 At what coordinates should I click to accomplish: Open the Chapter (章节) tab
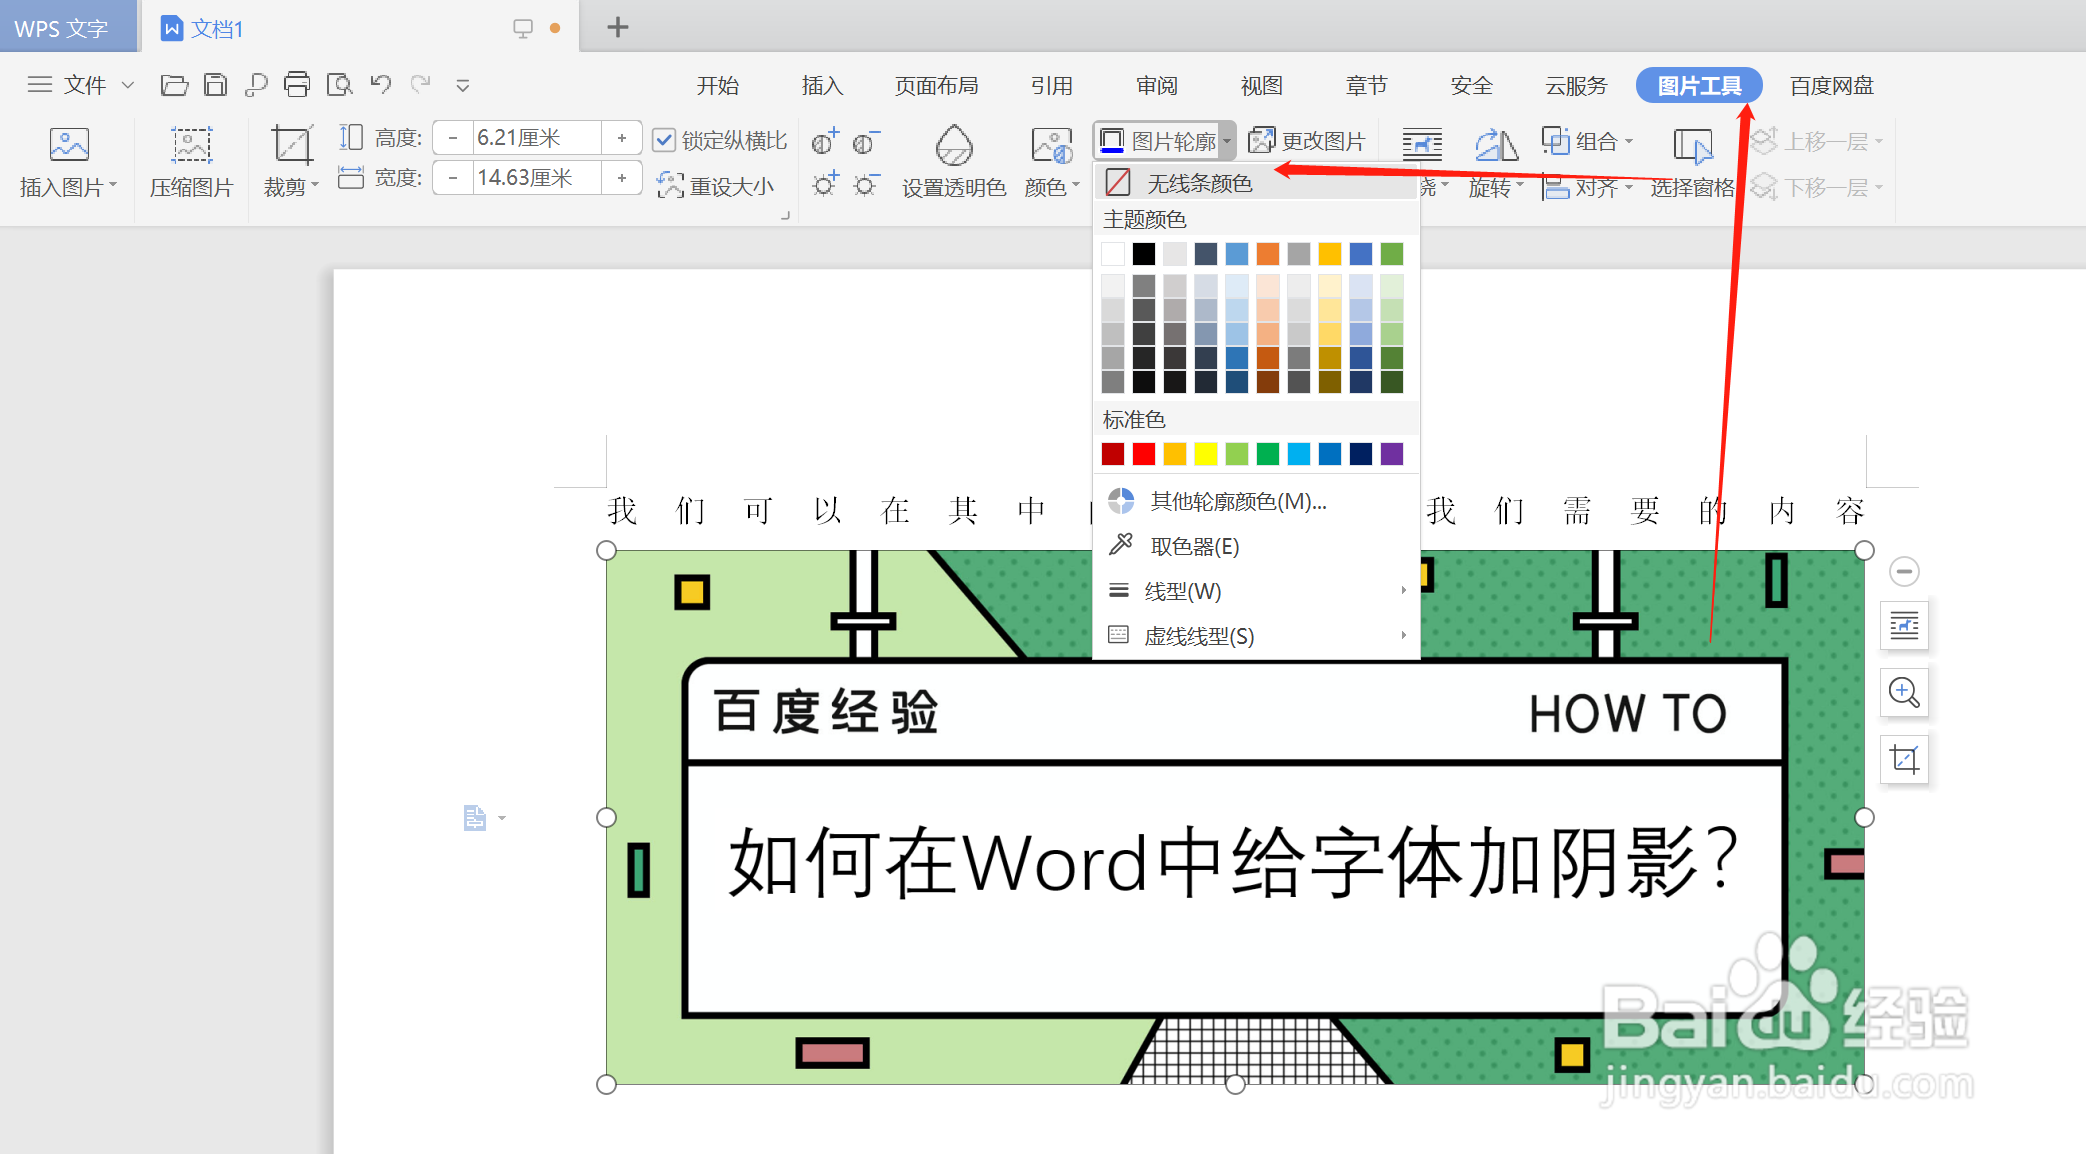[x=1367, y=86]
